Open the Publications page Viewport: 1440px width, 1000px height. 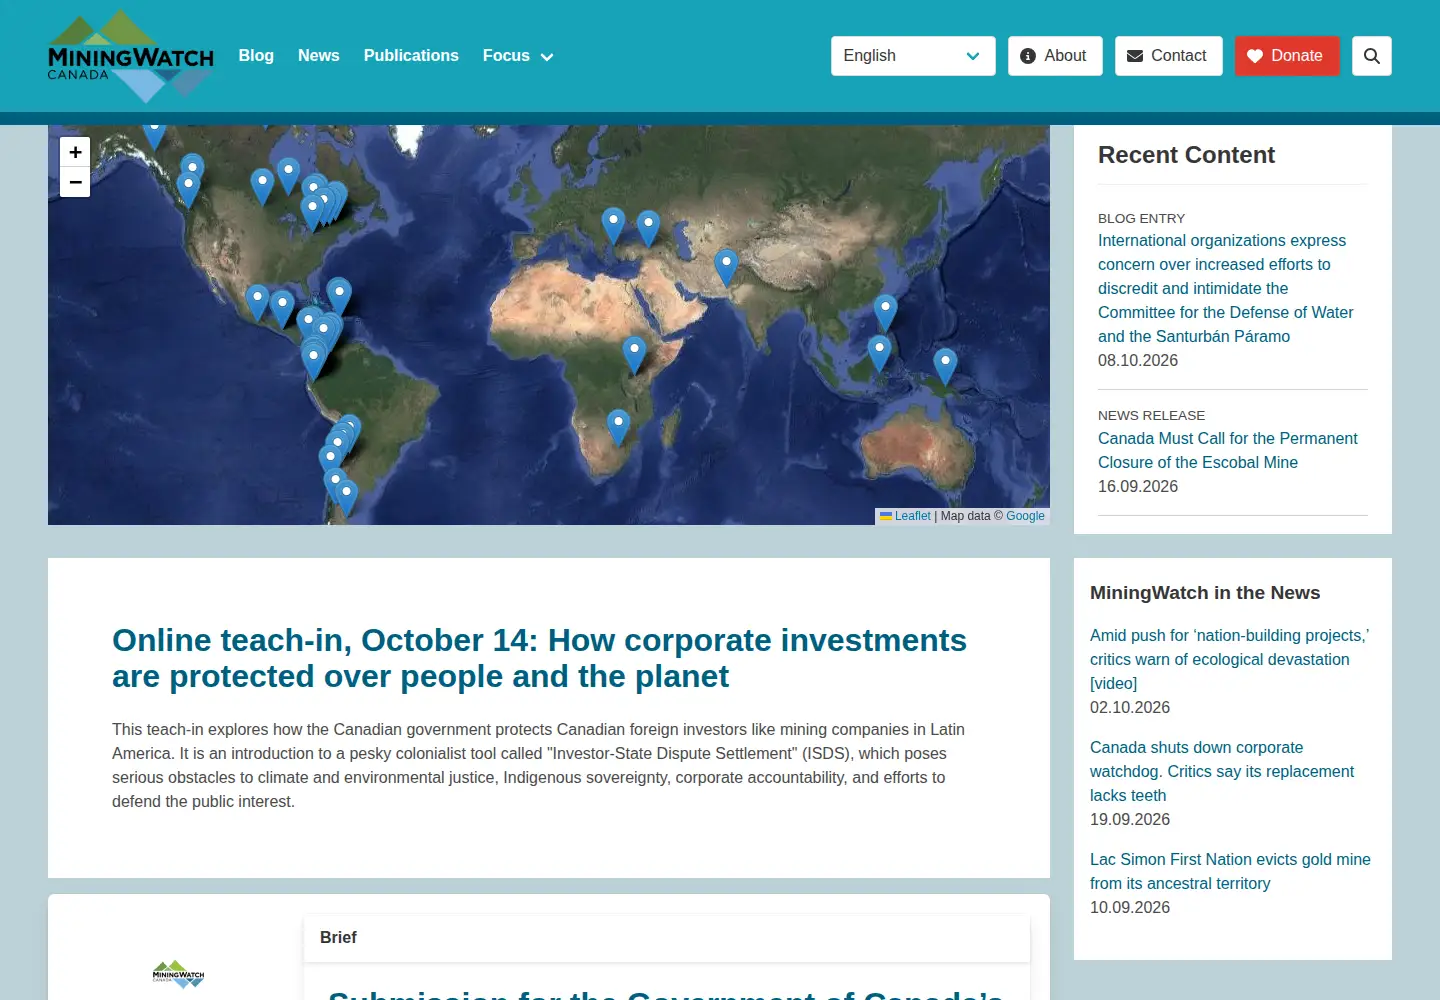click(411, 56)
